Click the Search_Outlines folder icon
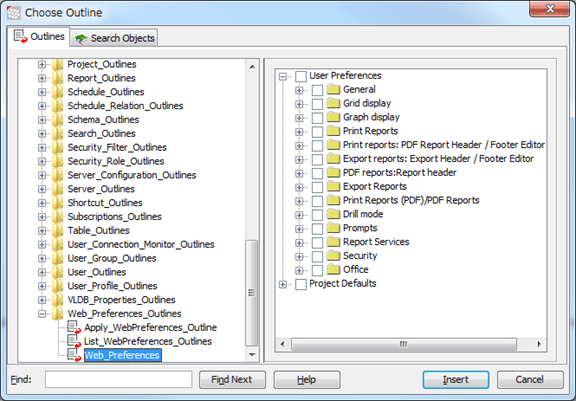 [58, 134]
